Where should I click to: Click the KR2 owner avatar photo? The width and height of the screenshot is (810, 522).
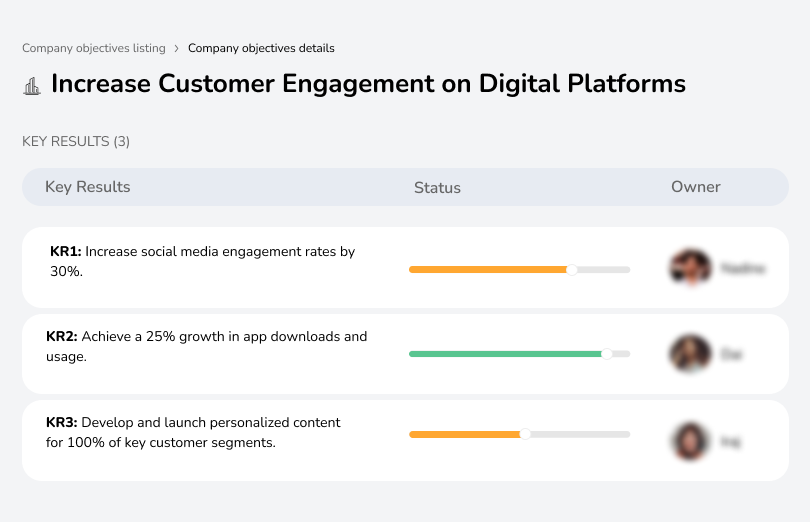(690, 354)
